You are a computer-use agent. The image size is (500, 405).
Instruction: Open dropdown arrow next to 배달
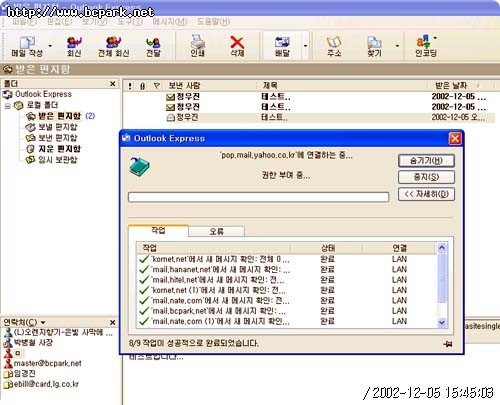pos(305,46)
